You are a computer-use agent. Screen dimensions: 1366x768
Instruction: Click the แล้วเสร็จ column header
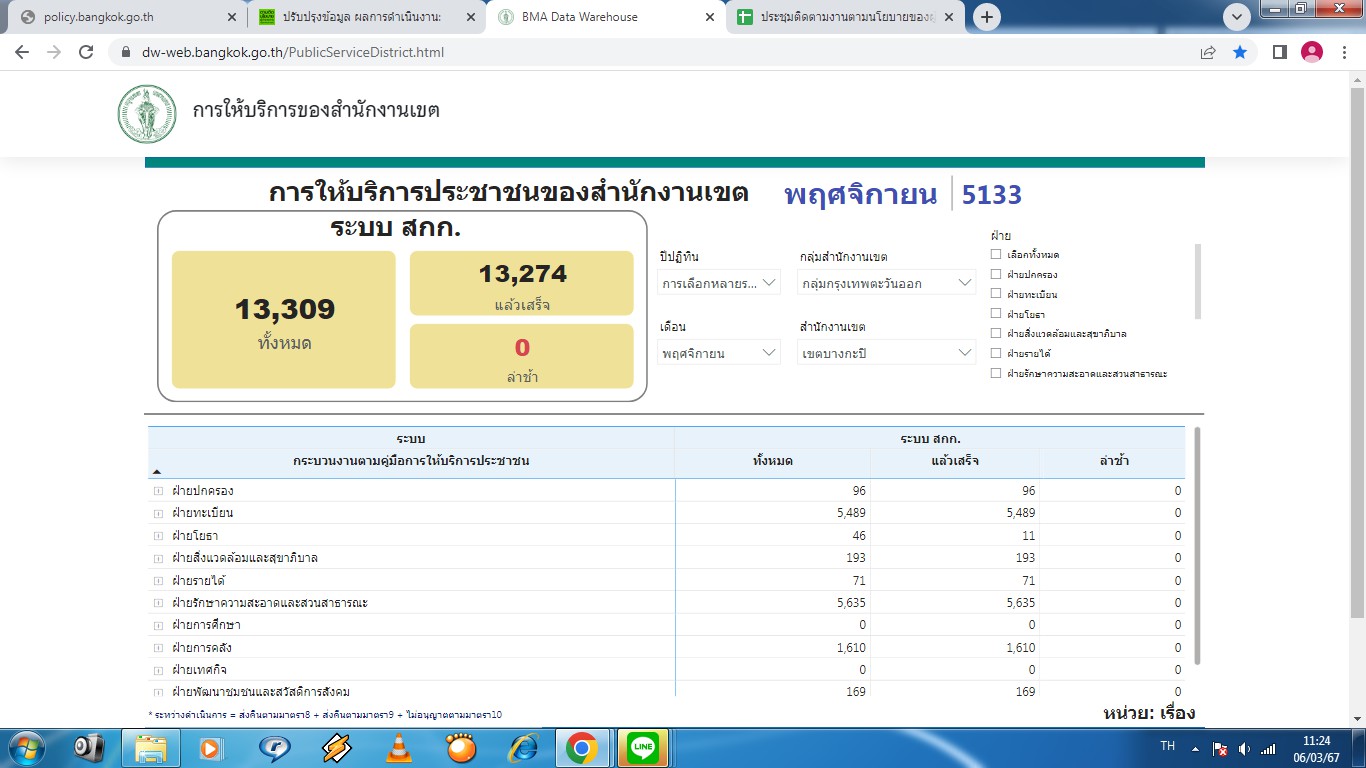point(954,461)
